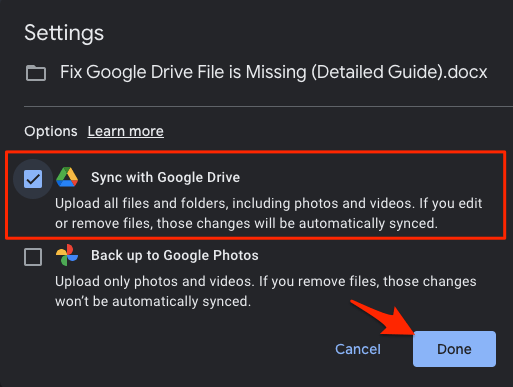Viewport: 513px width, 387px height.
Task: Click 'won't be automatically synced' text
Action: [153, 301]
